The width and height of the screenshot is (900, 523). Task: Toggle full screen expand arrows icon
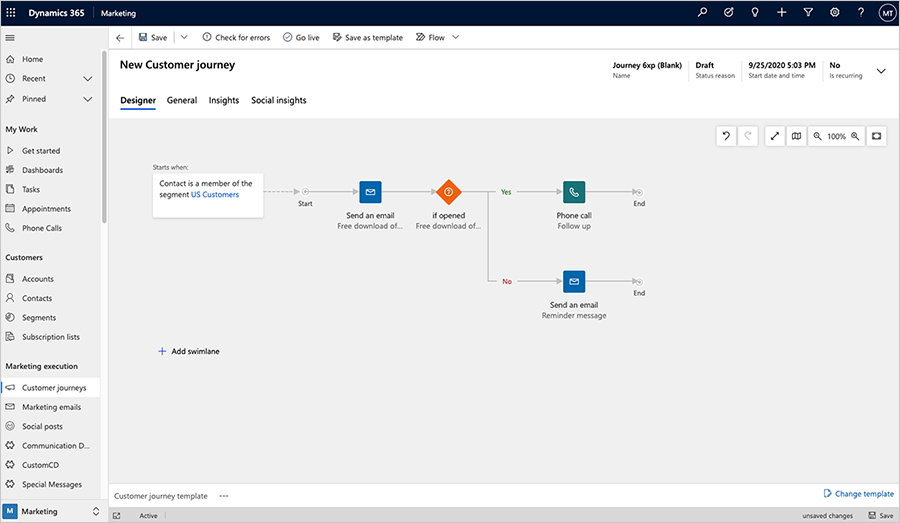(775, 136)
